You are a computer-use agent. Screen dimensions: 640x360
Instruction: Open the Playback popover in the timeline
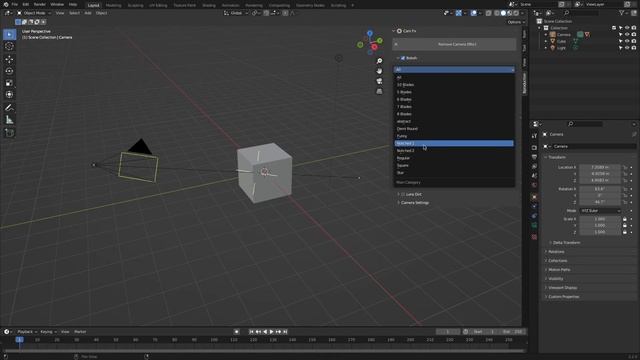click(27, 332)
